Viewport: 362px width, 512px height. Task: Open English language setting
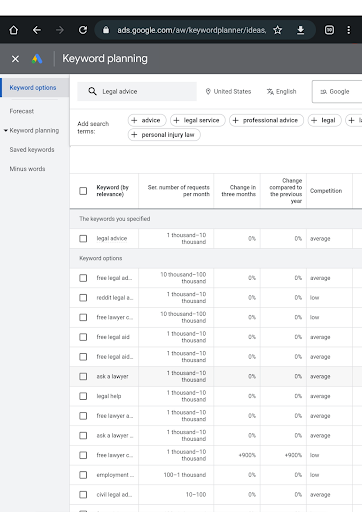[282, 91]
